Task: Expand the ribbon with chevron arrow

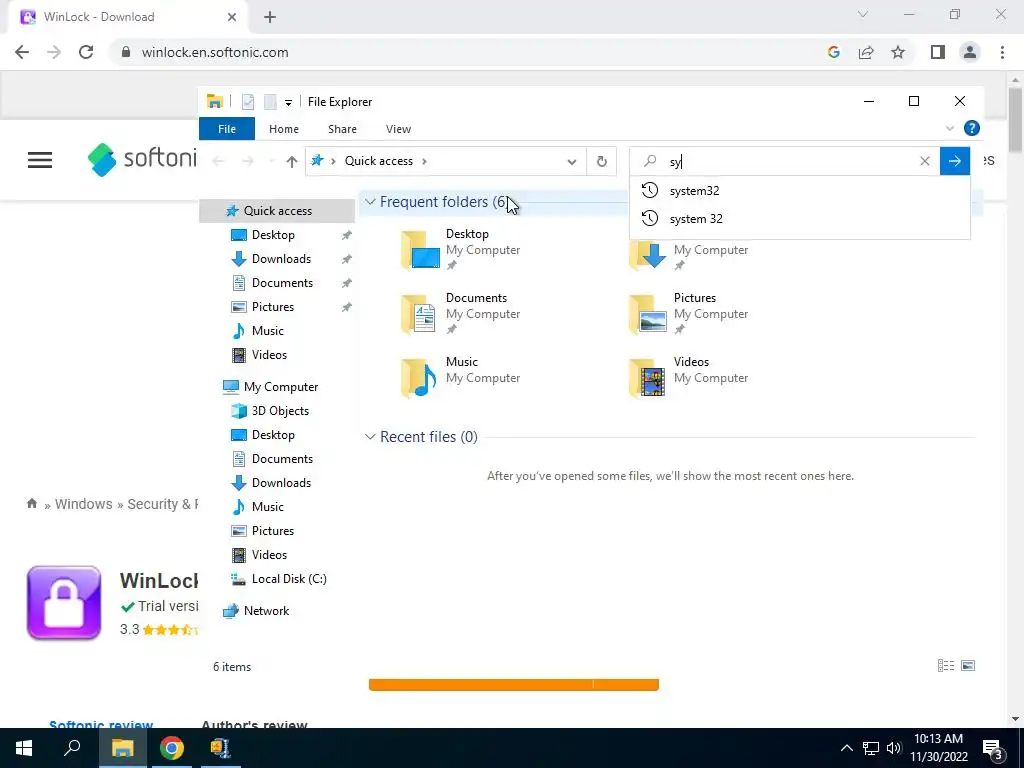Action: click(950, 128)
